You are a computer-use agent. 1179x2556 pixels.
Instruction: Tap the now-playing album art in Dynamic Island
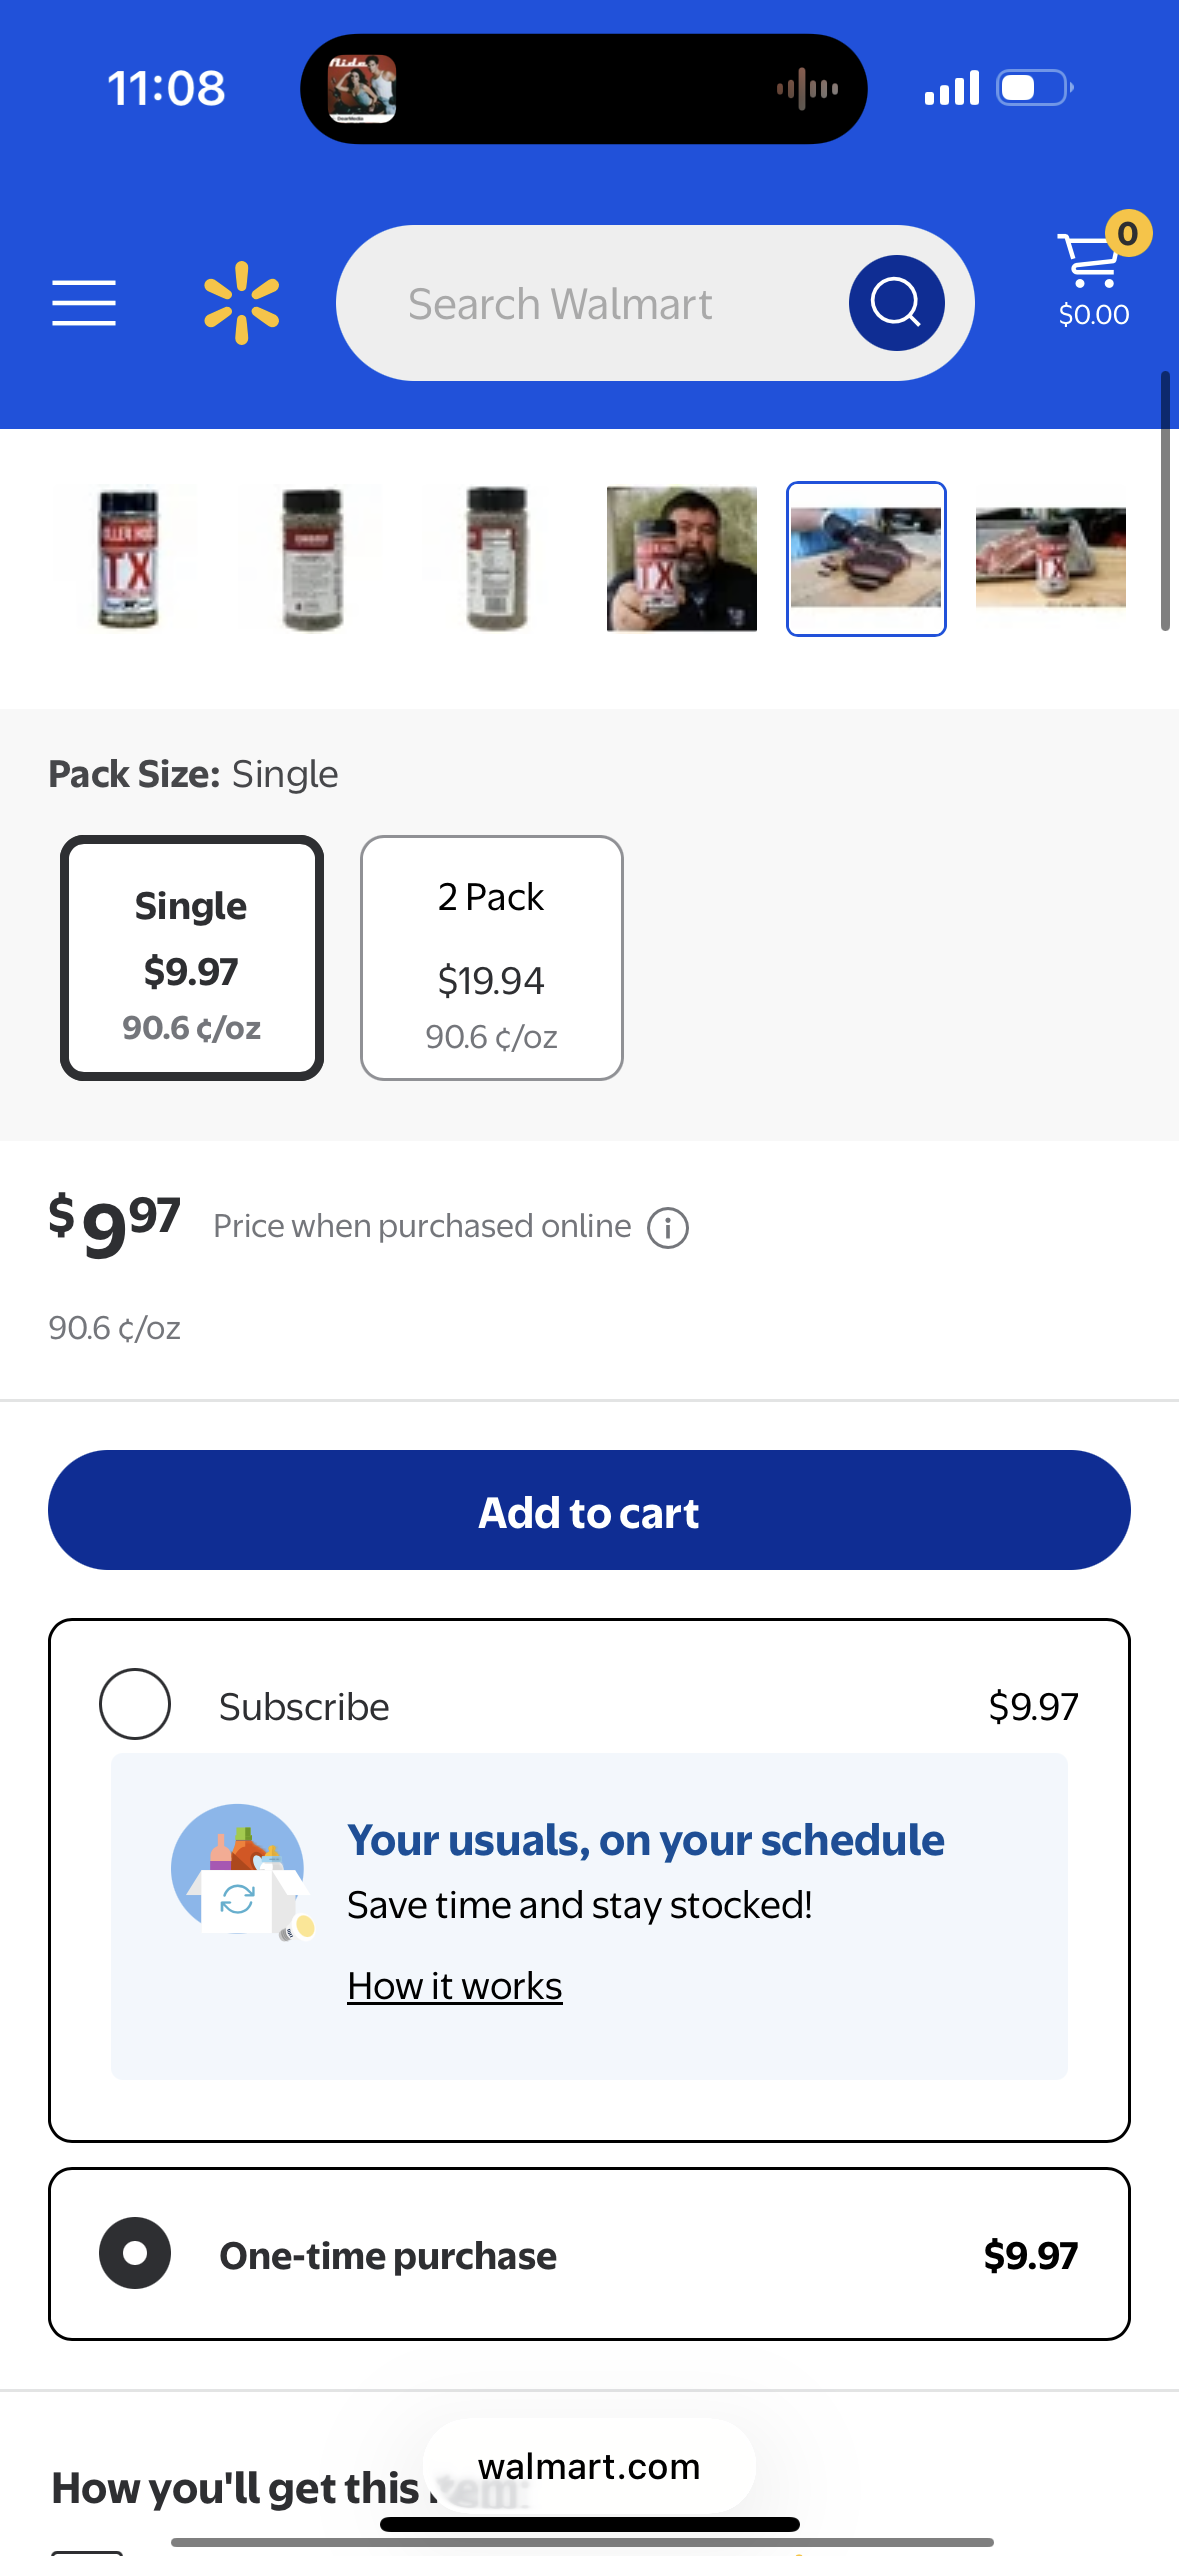[x=362, y=89]
